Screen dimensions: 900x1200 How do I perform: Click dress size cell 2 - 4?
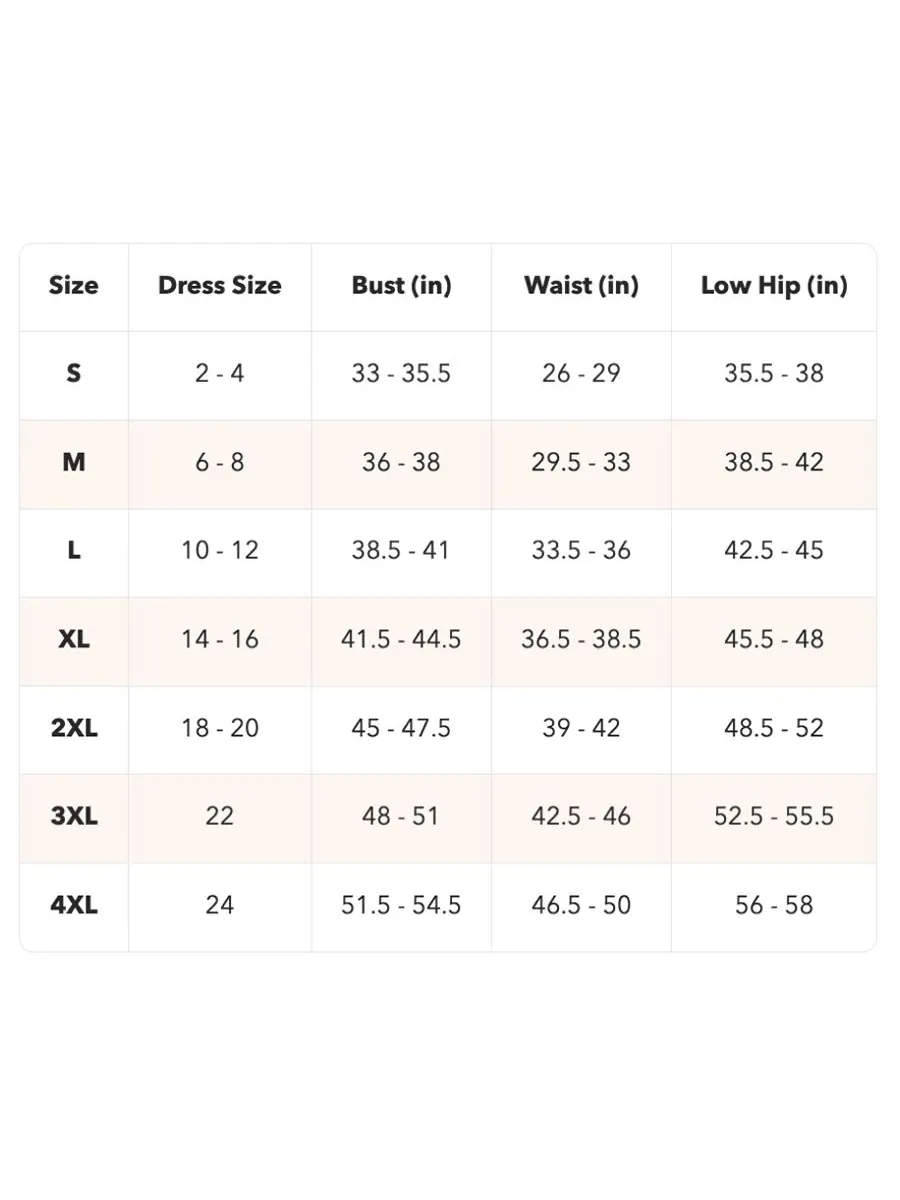pyautogui.click(x=220, y=374)
